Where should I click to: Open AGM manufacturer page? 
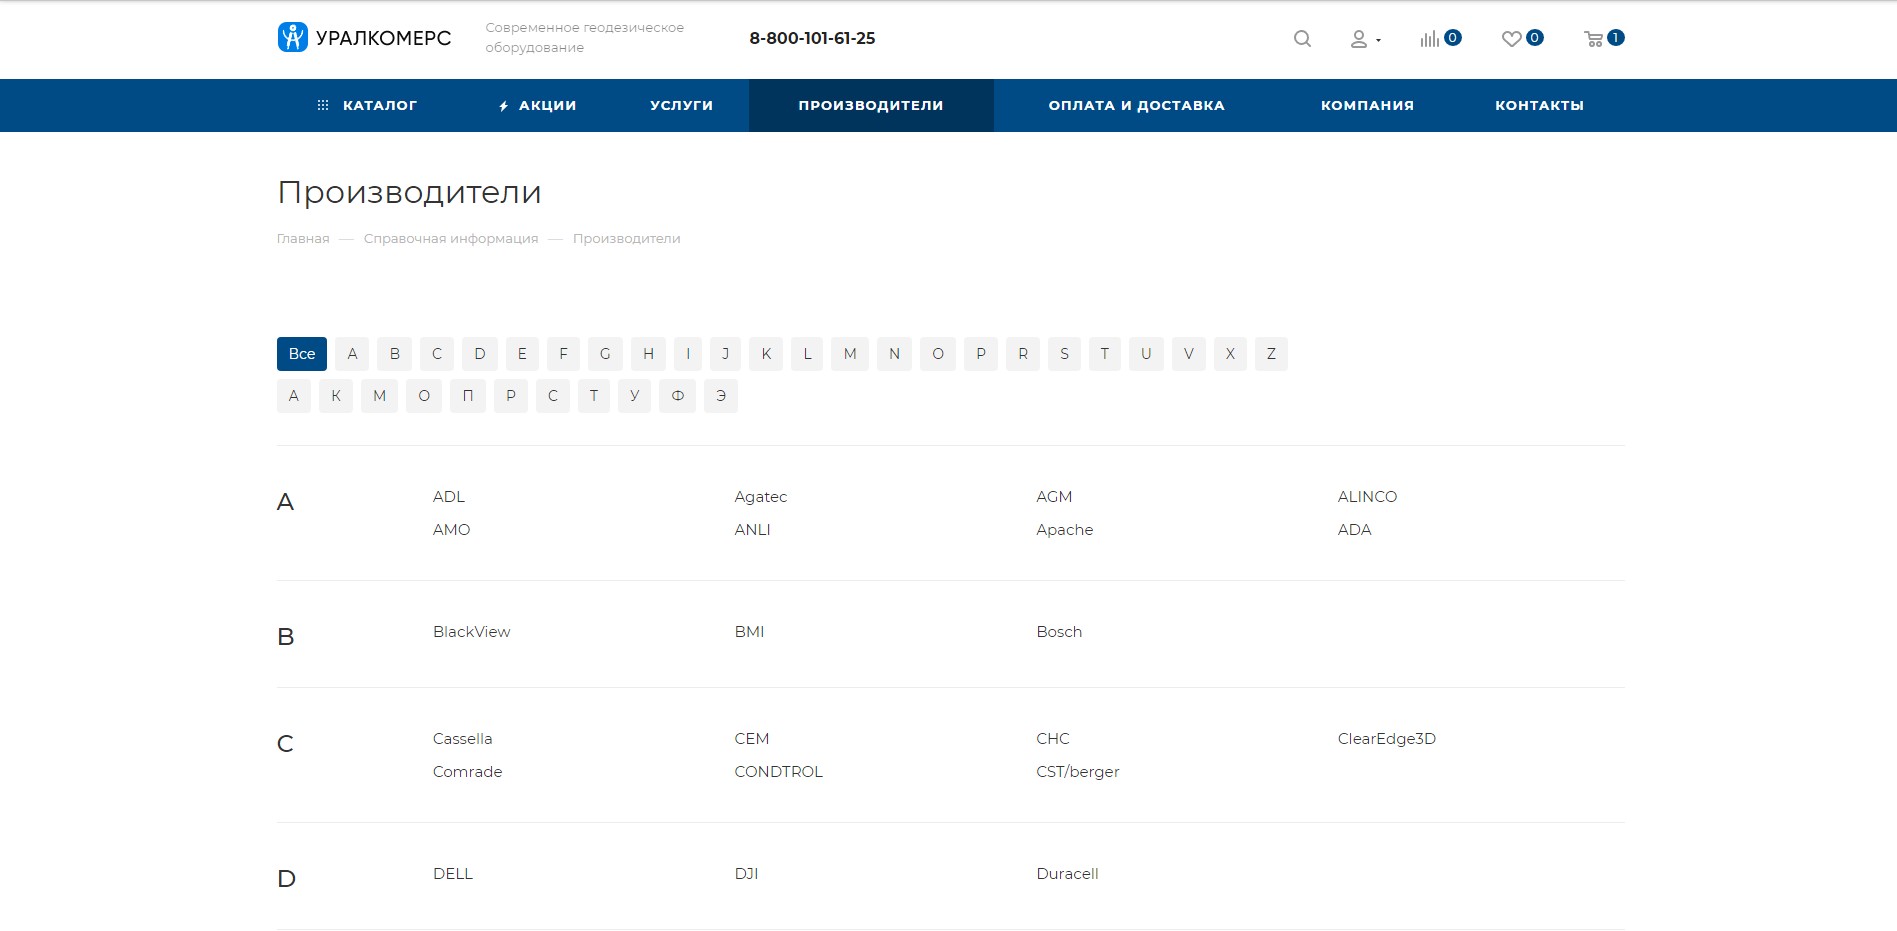coord(1054,497)
